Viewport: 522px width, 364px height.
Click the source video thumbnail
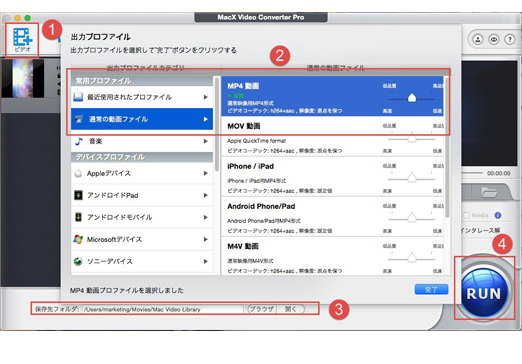[23, 78]
